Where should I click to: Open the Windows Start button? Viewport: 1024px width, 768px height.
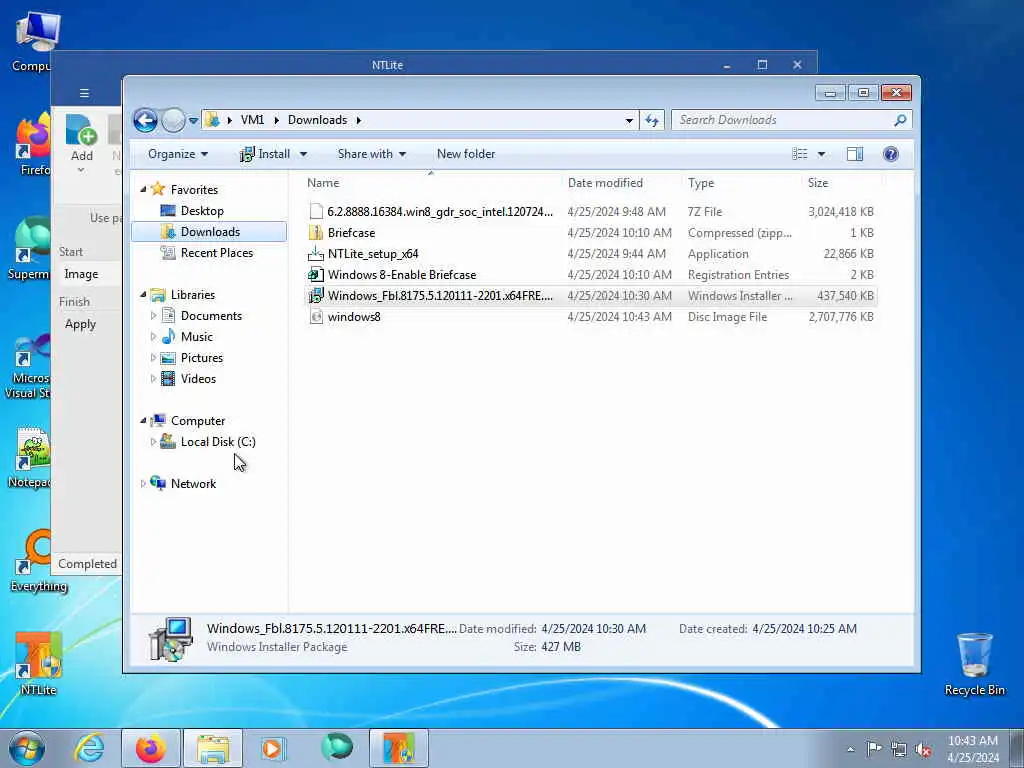27,748
